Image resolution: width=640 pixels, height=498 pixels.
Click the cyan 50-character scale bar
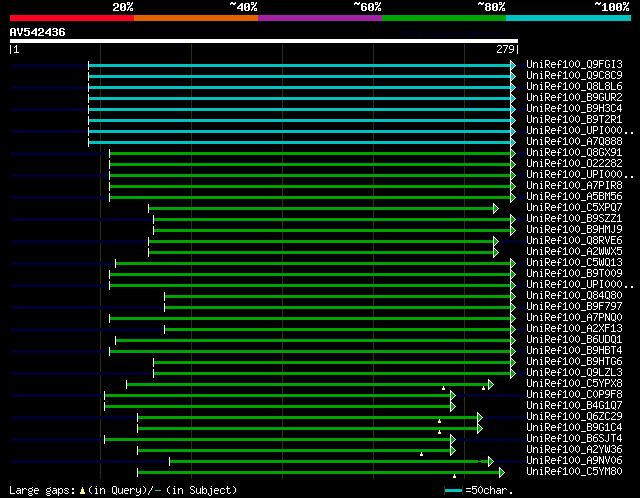click(453, 491)
